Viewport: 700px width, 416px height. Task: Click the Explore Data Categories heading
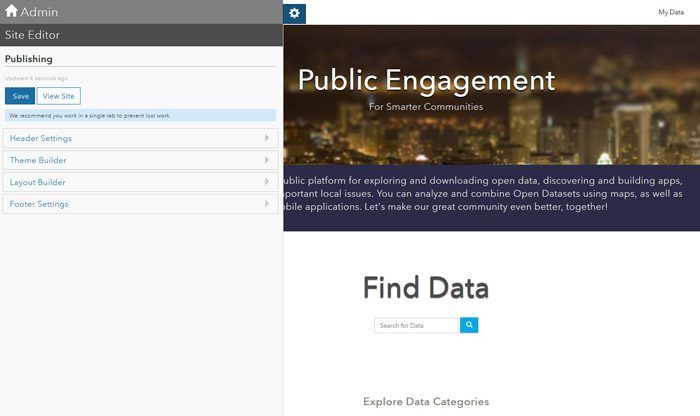pos(425,401)
